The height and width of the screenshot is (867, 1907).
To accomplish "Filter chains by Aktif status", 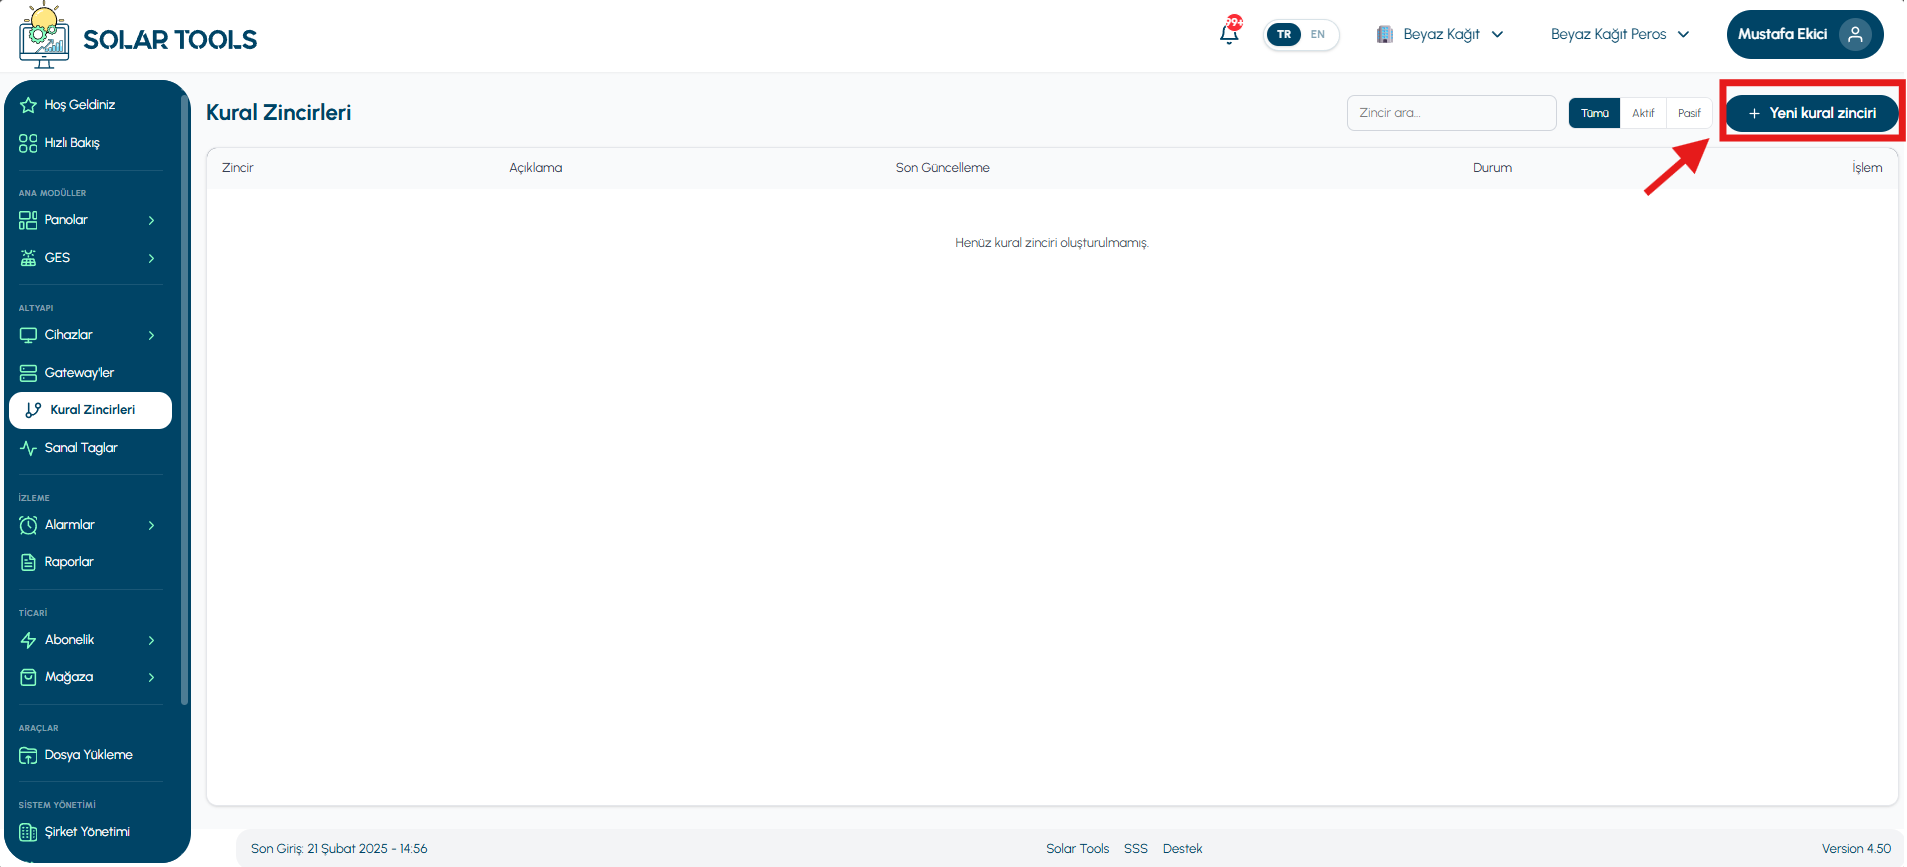I will click(x=1643, y=113).
